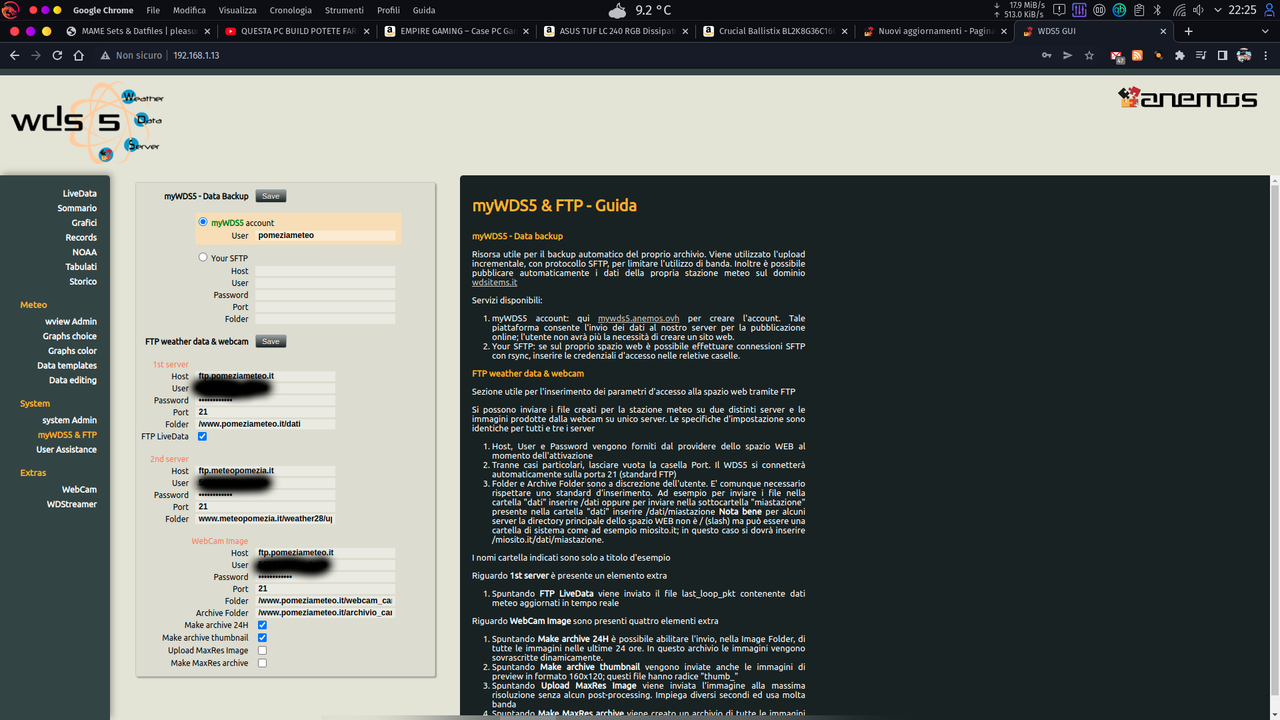Click the clock showing 22:25

click(x=1242, y=10)
